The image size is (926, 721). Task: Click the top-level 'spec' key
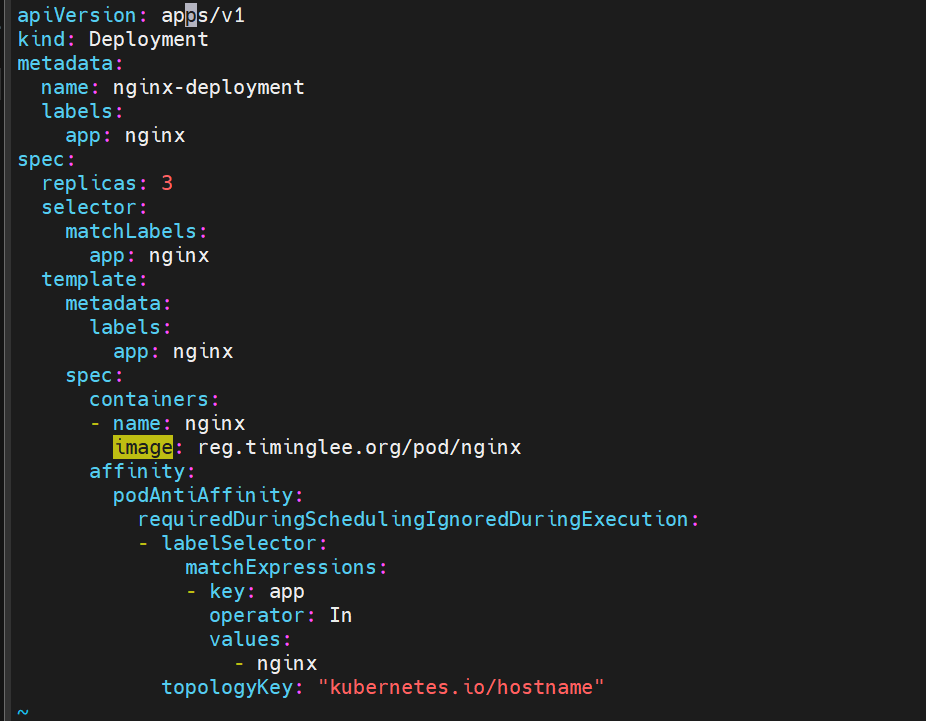click(41, 159)
